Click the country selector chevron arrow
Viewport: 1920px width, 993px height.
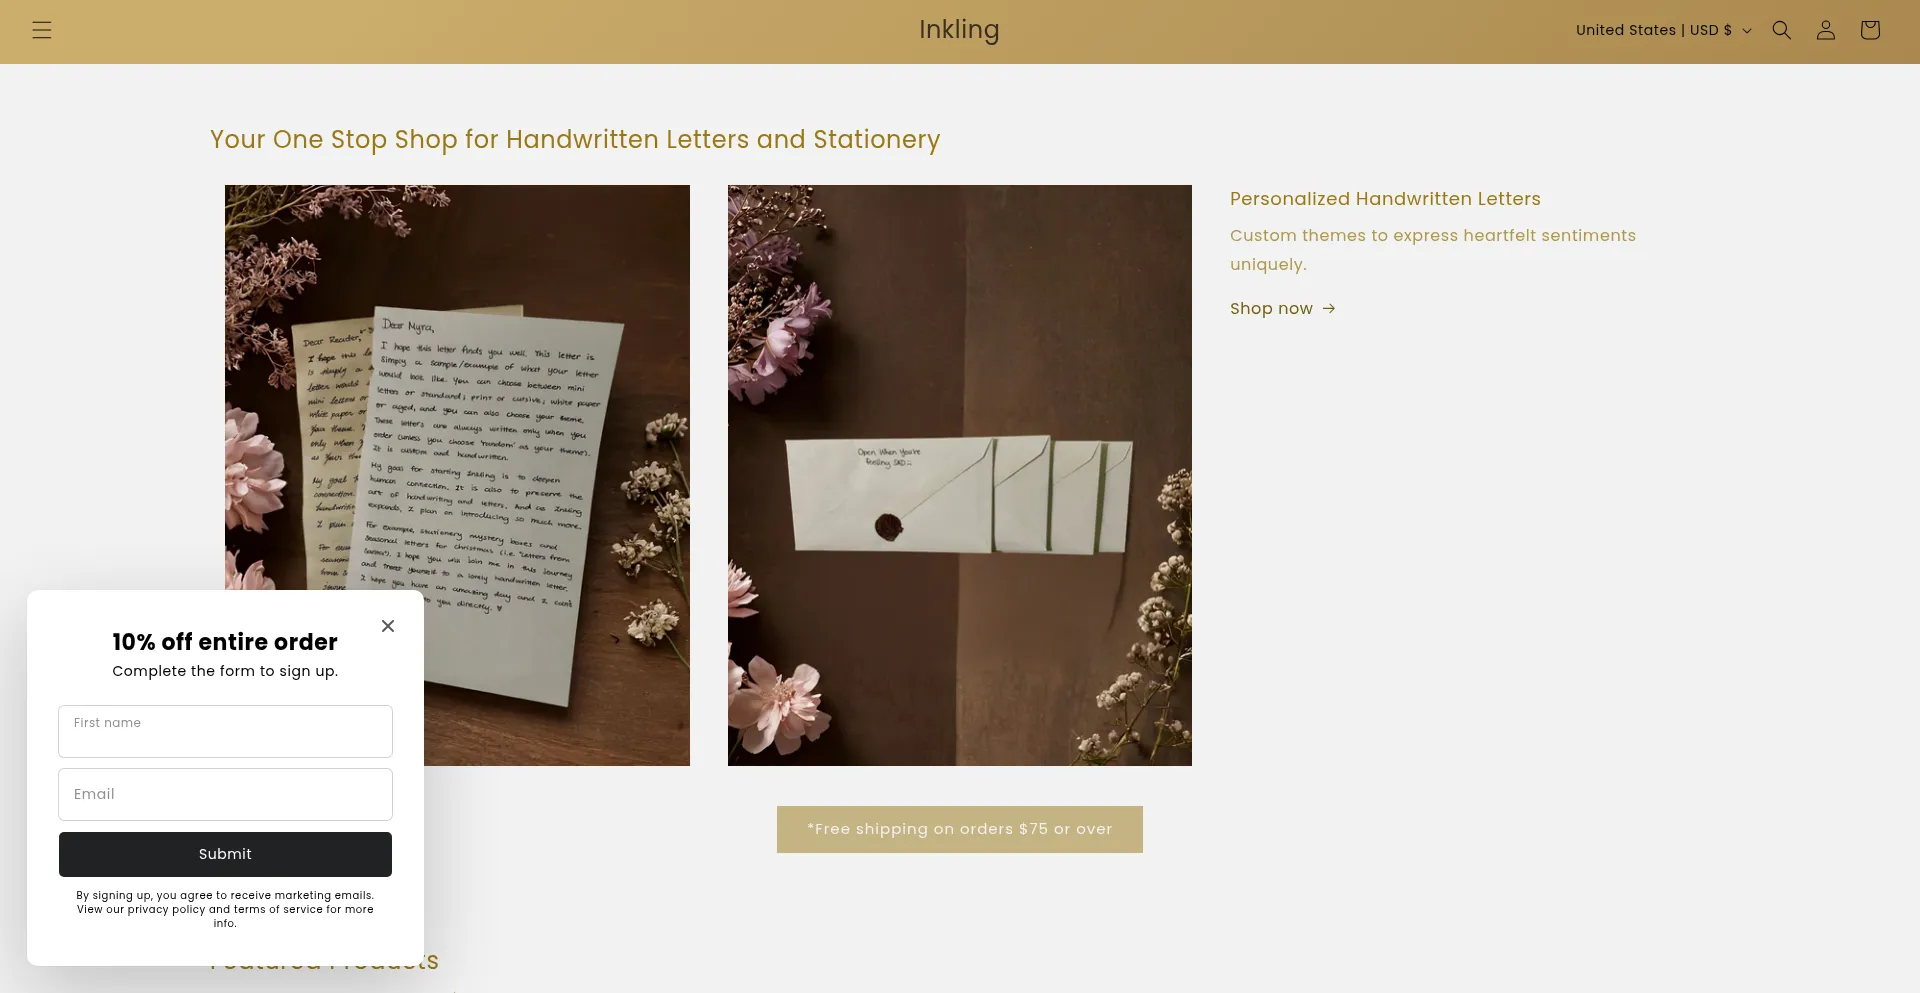pos(1747,31)
